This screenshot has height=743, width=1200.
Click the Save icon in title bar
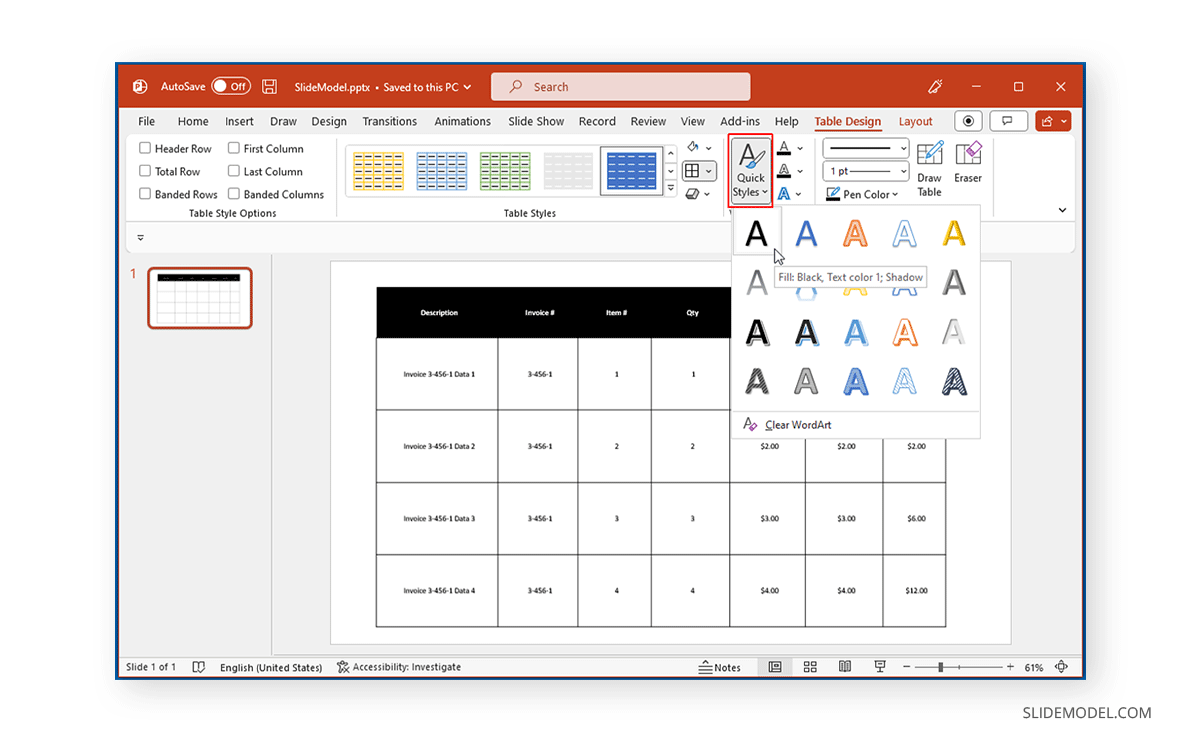[x=270, y=87]
